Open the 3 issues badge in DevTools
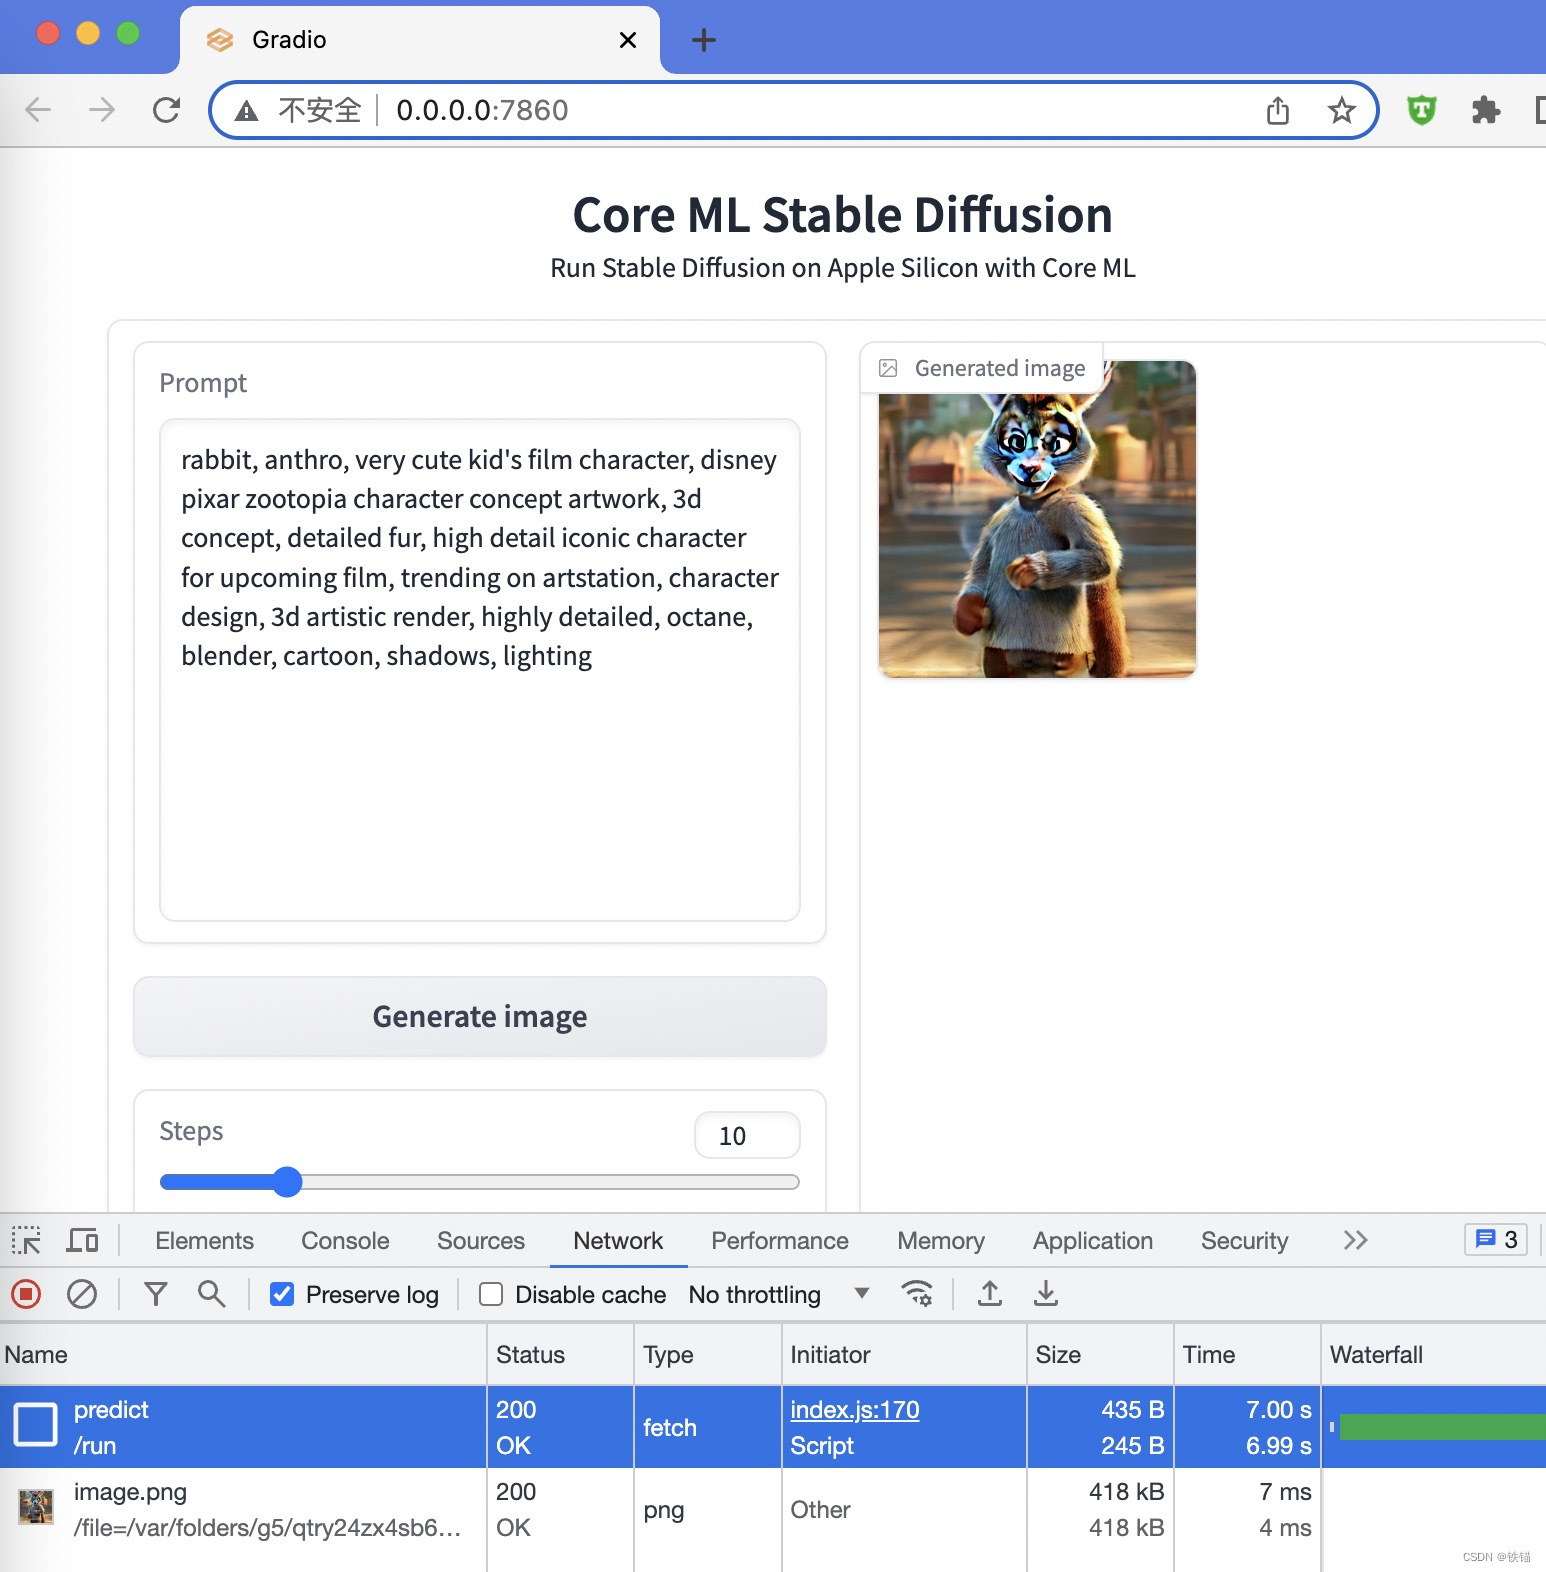Viewport: 1546px width, 1572px height. point(1496,1240)
